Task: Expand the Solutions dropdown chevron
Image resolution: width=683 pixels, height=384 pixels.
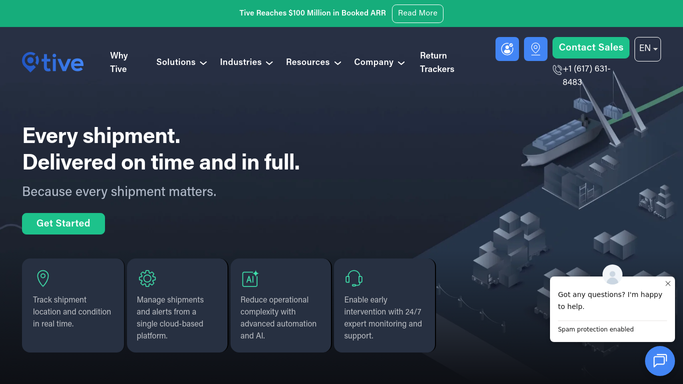Action: 203,63
